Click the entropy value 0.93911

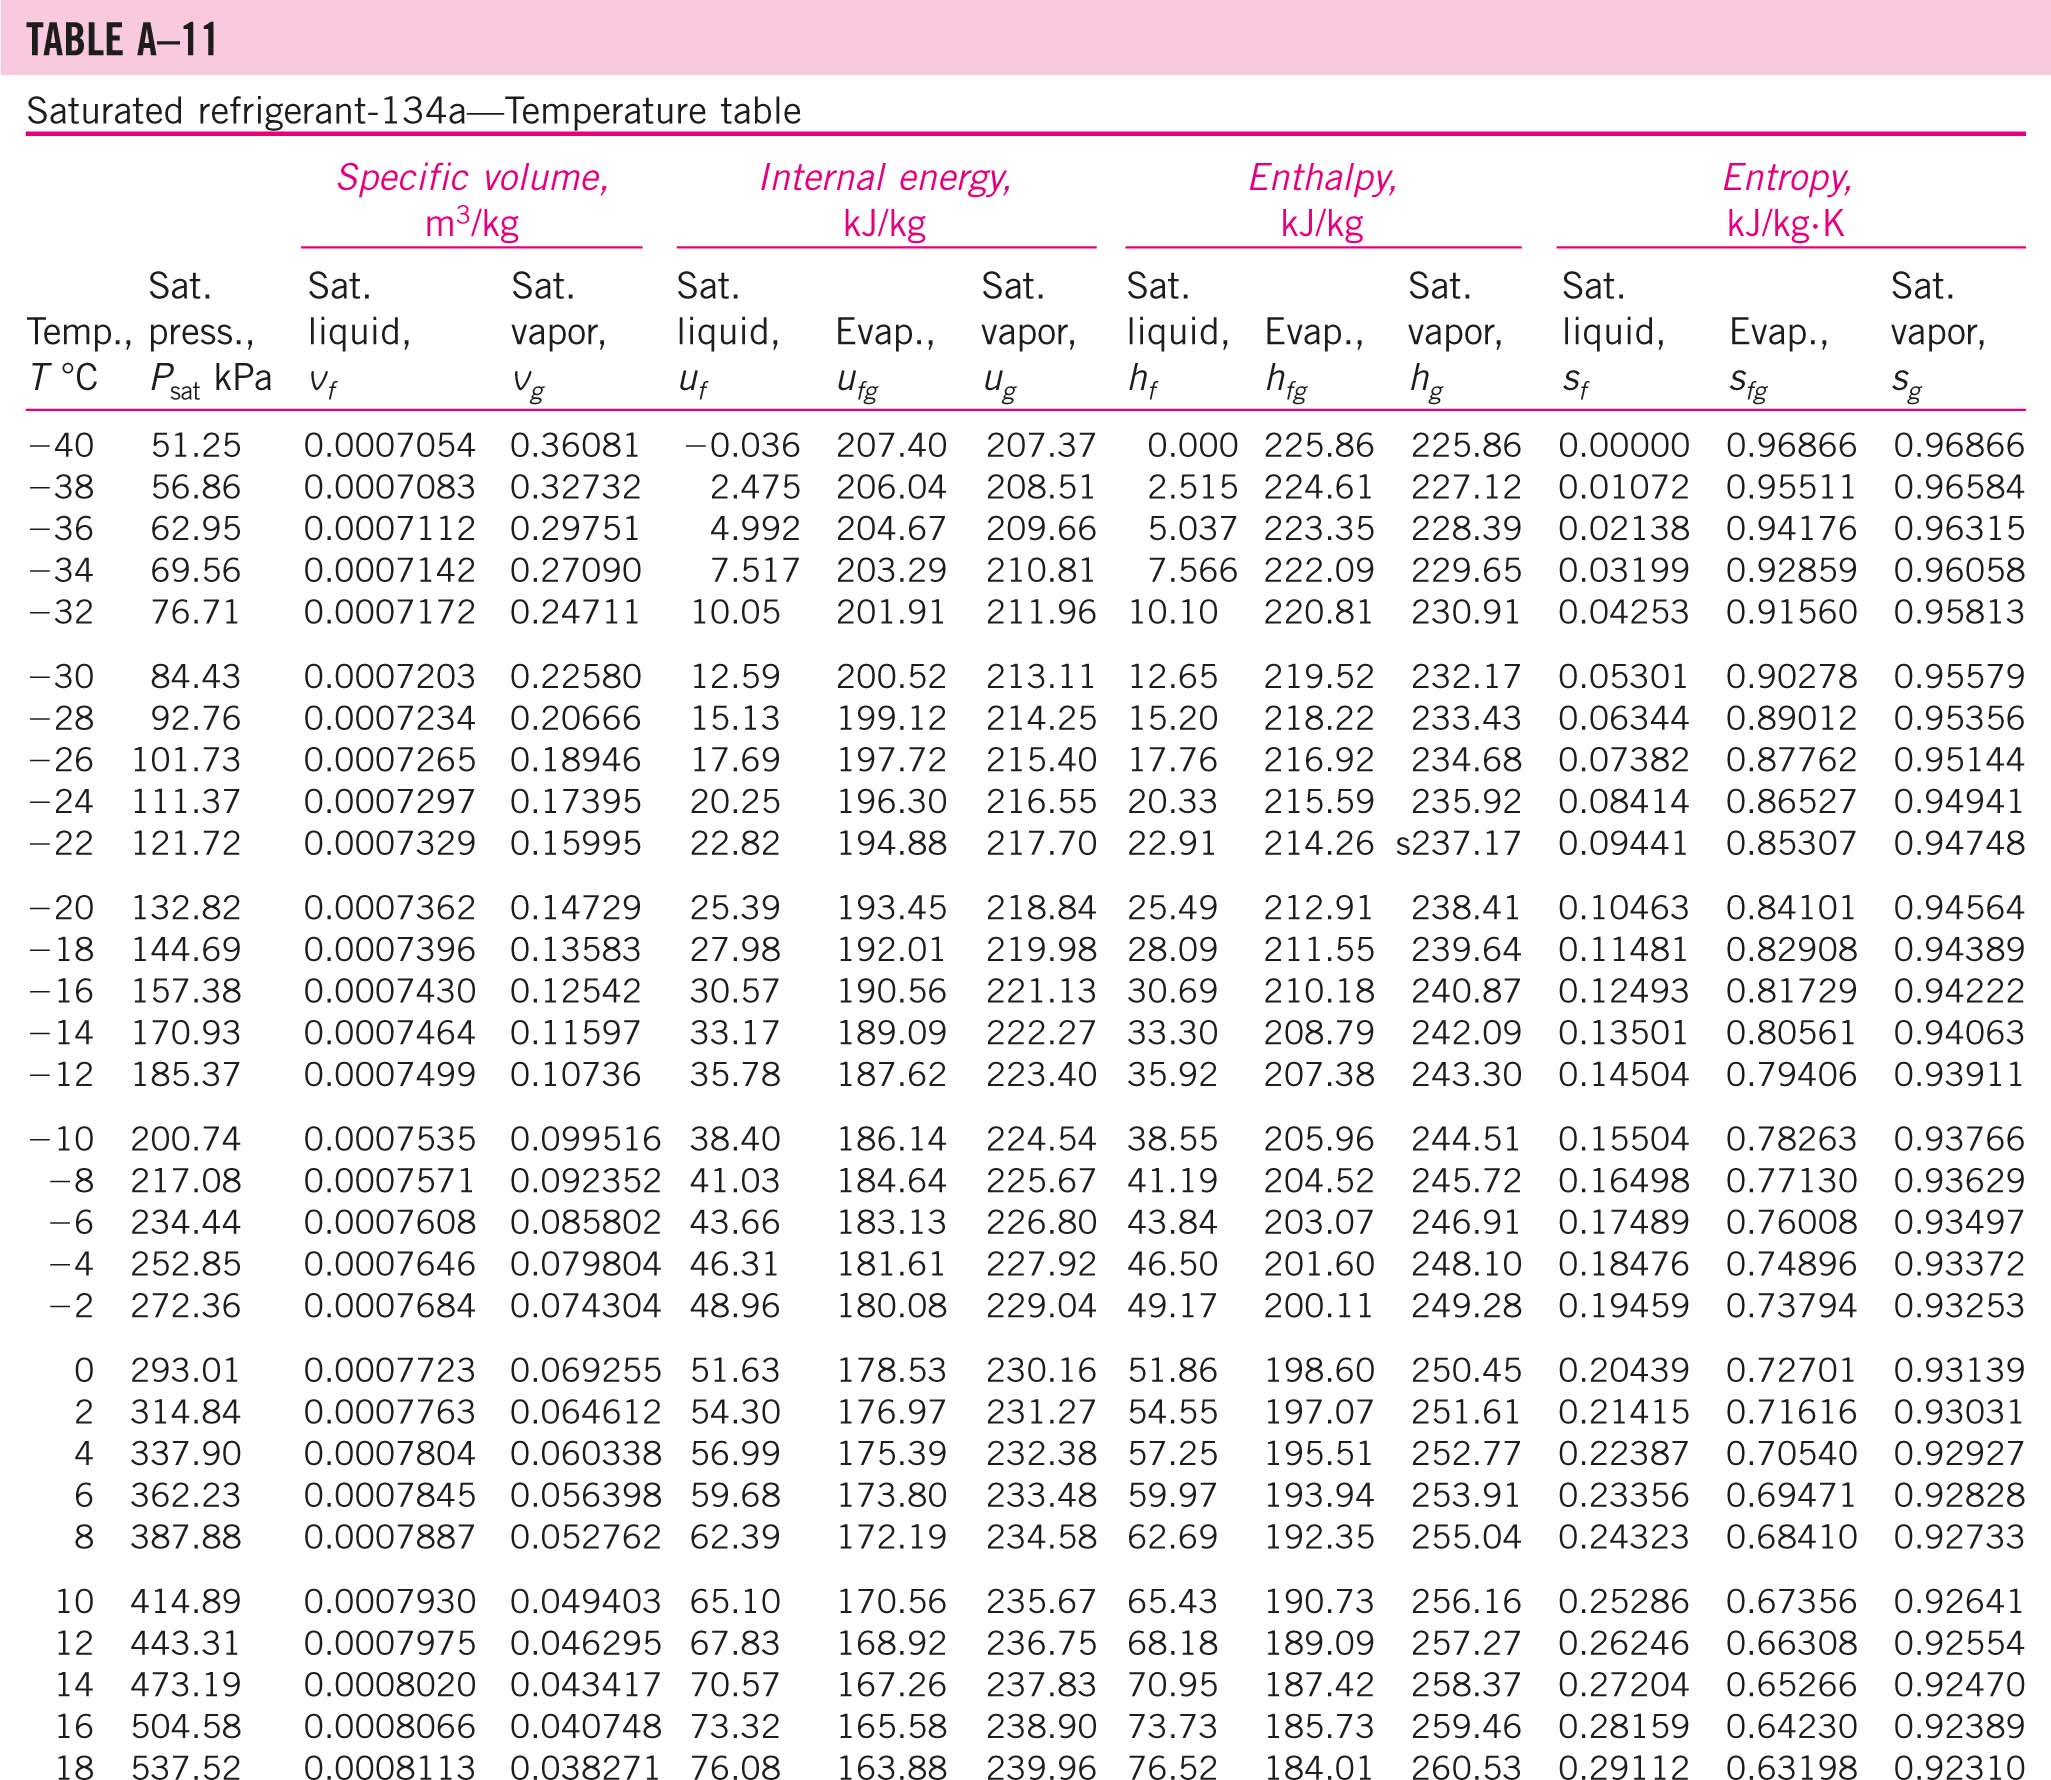1959,1075
